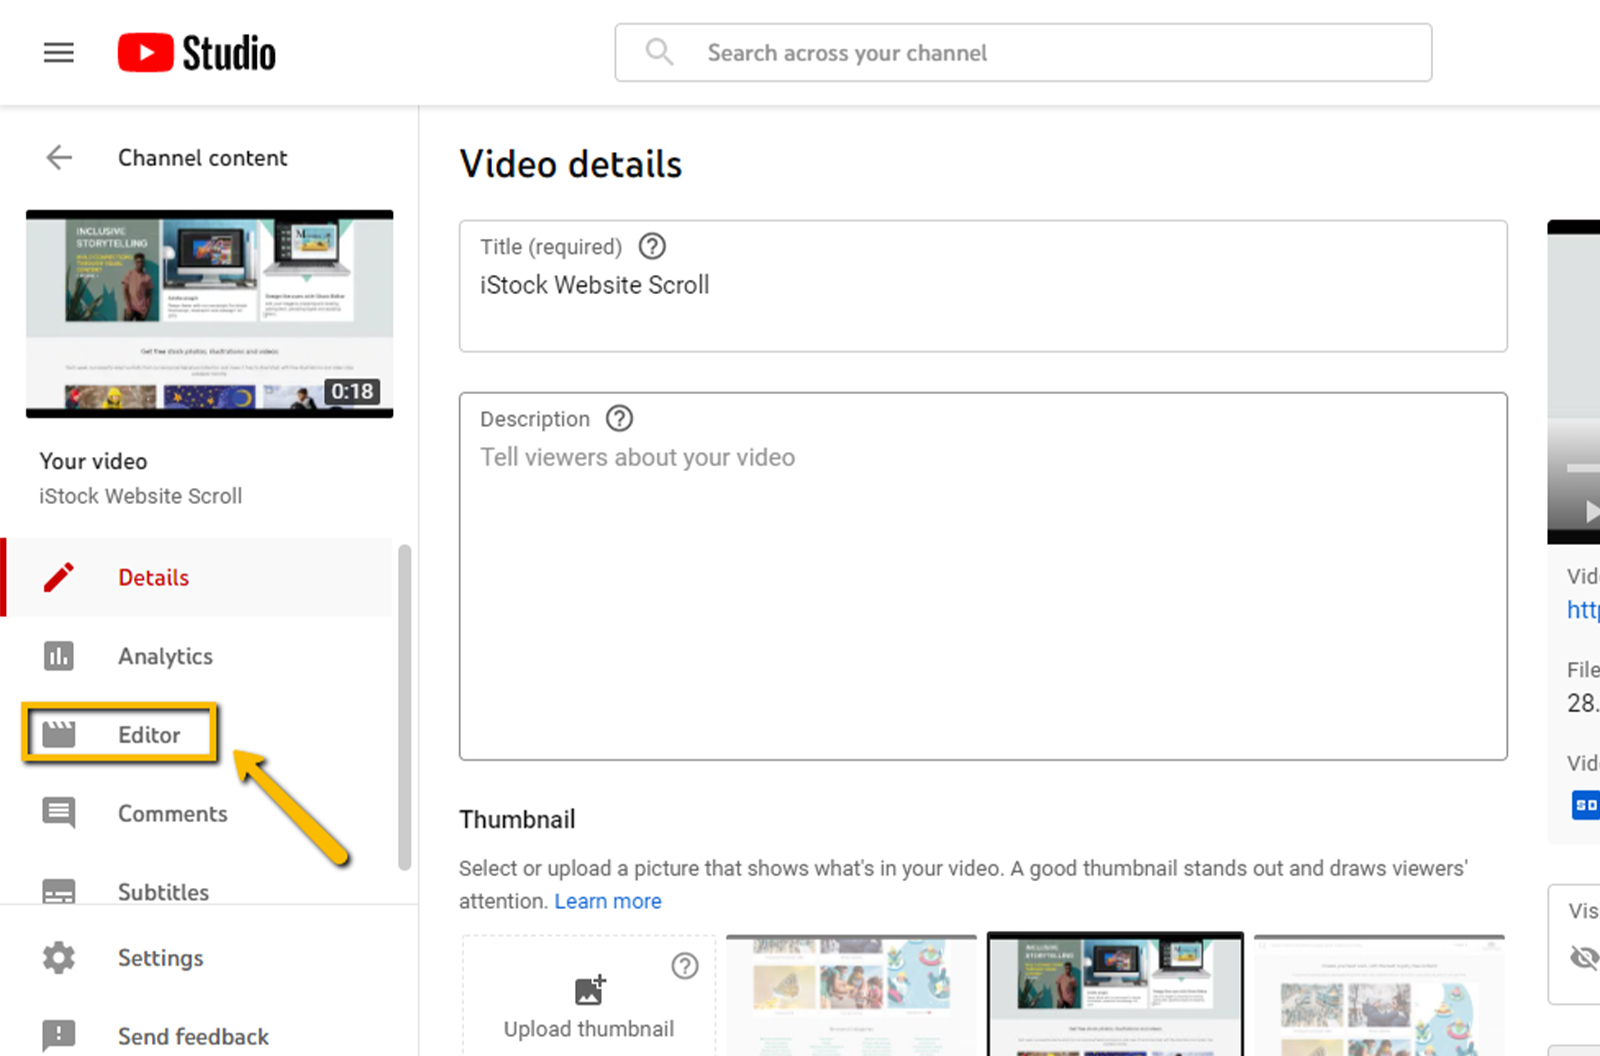Screen dimensions: 1600x1056
Task: Click the sidebar vertical scrollbar
Action: point(405,707)
